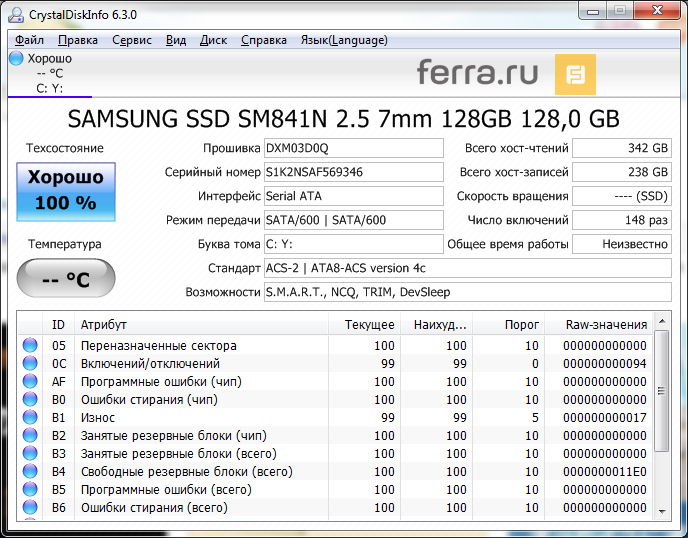Click the serial number field S1K2NSAF569346
This screenshot has width=688, height=538.
(354, 172)
